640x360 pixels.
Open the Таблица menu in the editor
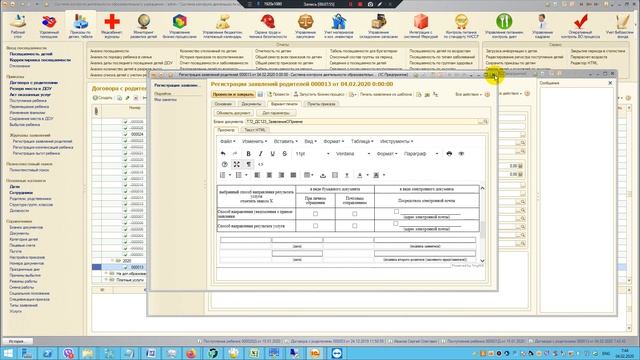(362, 141)
